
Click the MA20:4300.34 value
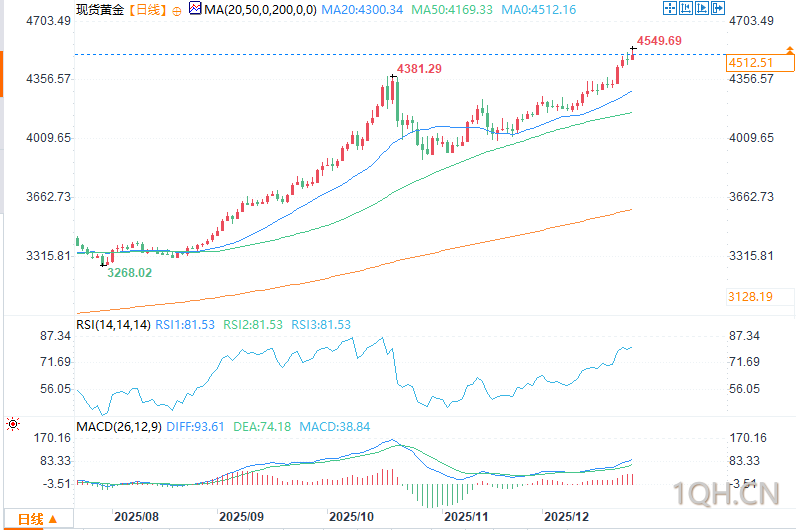[362, 10]
